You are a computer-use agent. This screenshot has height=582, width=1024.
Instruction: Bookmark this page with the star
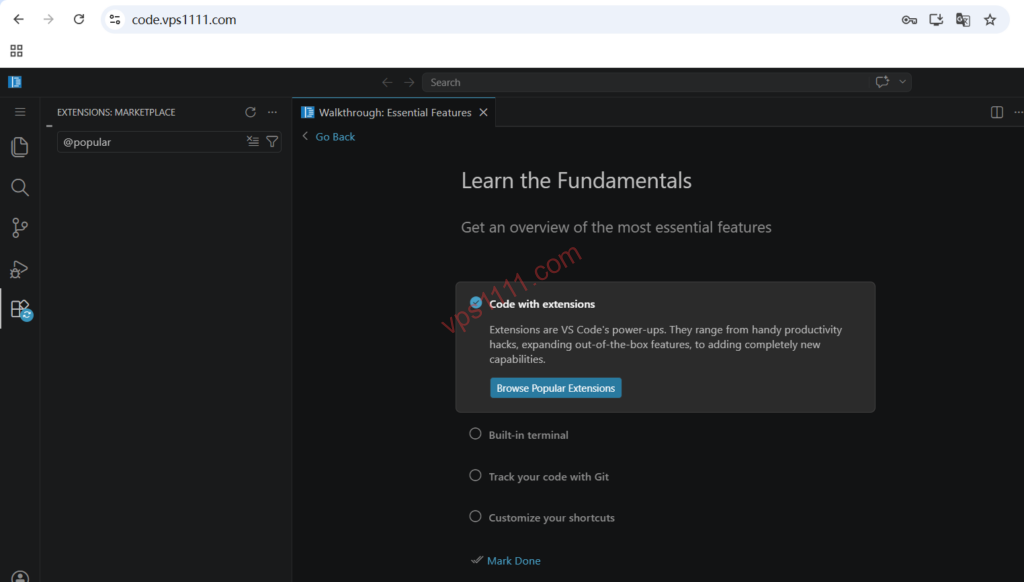(990, 20)
